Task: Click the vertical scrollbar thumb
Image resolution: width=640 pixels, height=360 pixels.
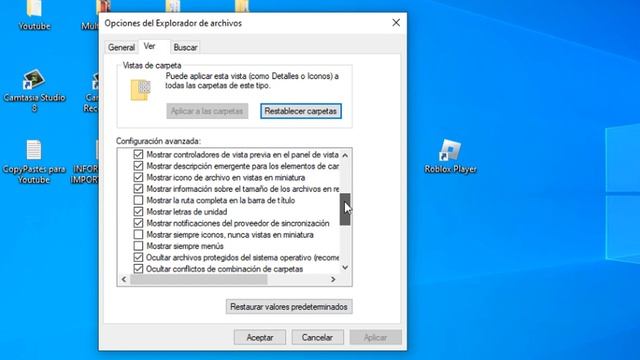Action: tap(345, 209)
